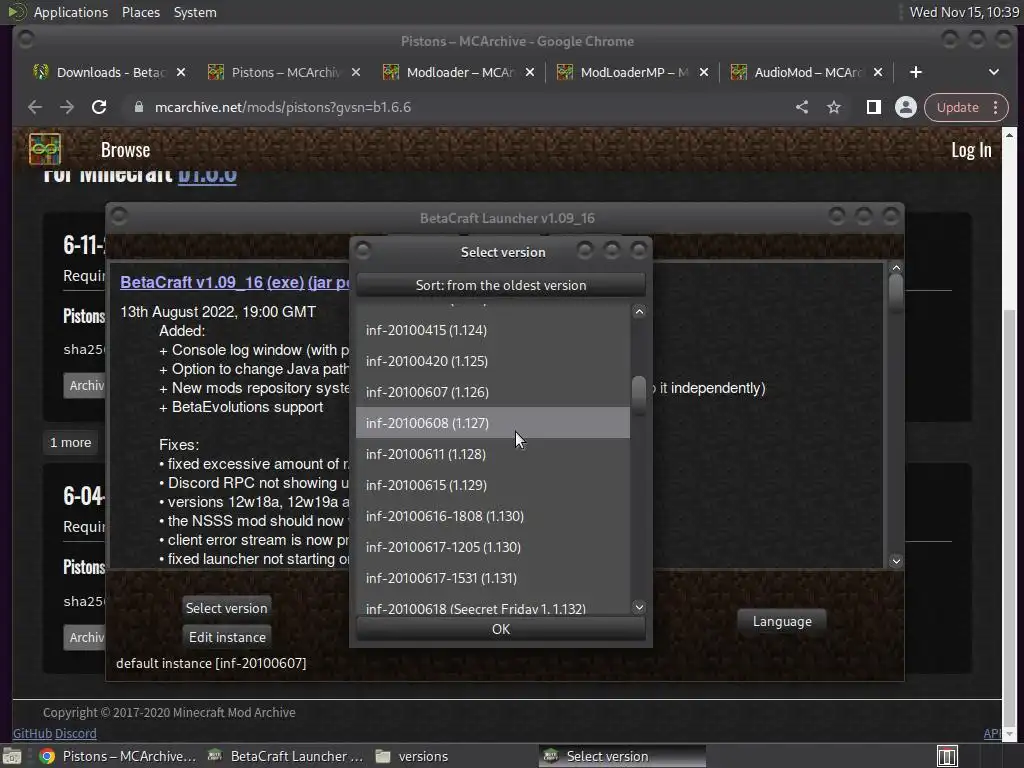Click the launcher changelog scroll down arrow

point(896,561)
